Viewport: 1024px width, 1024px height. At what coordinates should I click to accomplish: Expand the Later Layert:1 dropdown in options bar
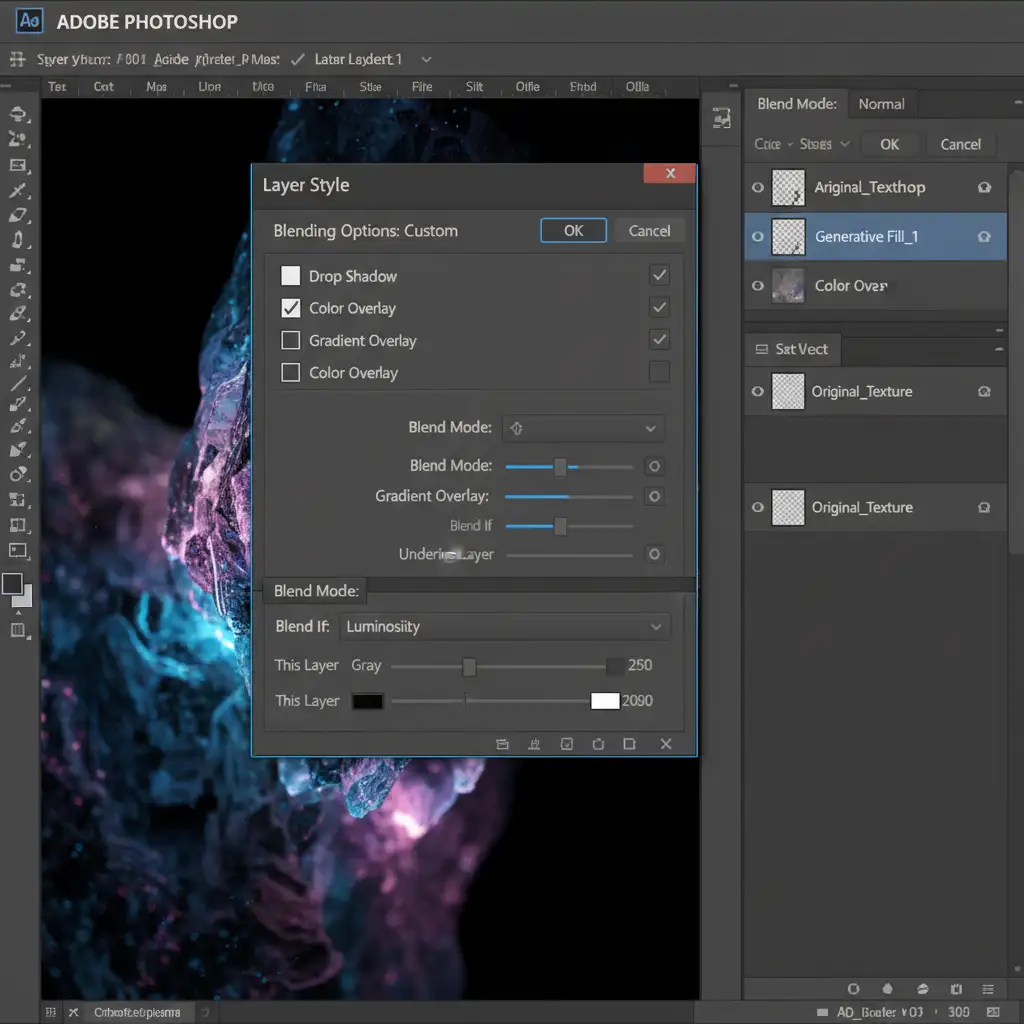427,60
